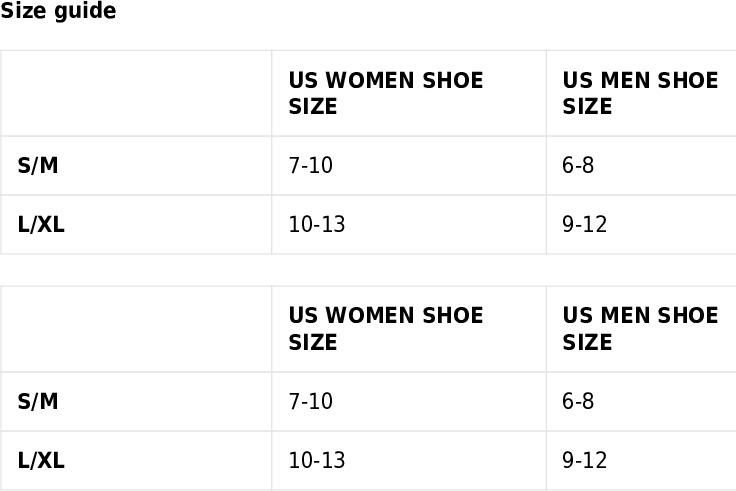Select the 9-12 cell in second table

(x=641, y=460)
